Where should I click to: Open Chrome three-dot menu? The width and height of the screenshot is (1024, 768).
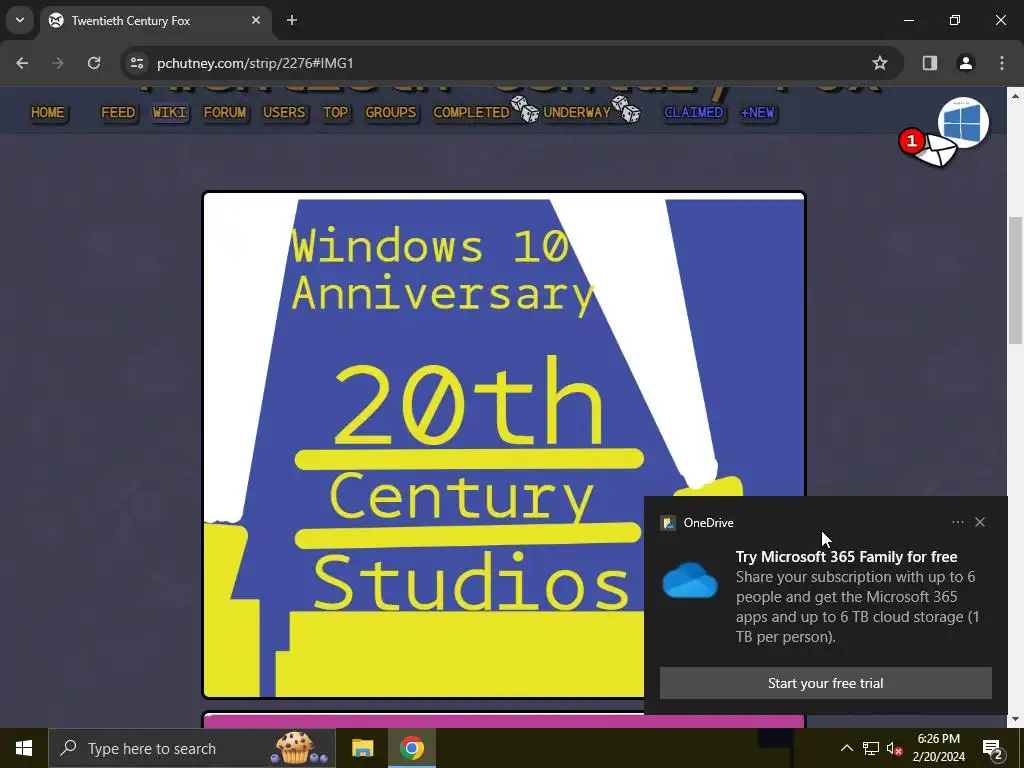click(x=1002, y=63)
